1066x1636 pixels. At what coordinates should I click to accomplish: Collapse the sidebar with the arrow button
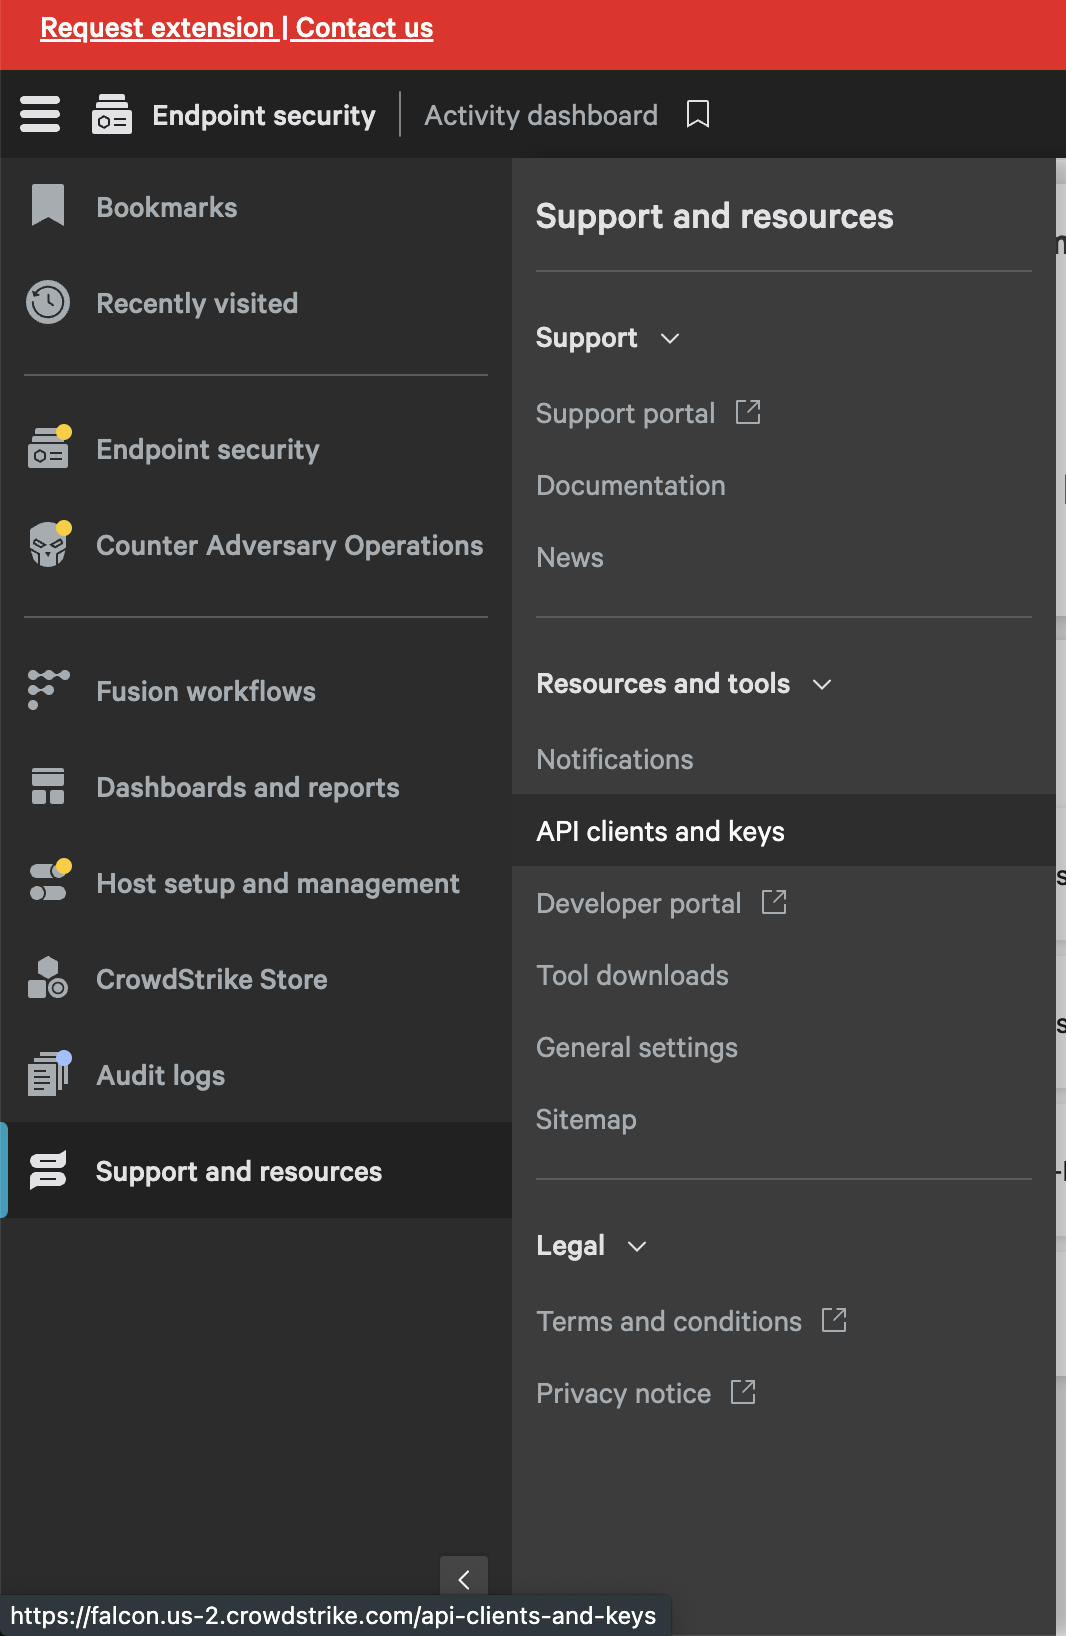tap(464, 1579)
